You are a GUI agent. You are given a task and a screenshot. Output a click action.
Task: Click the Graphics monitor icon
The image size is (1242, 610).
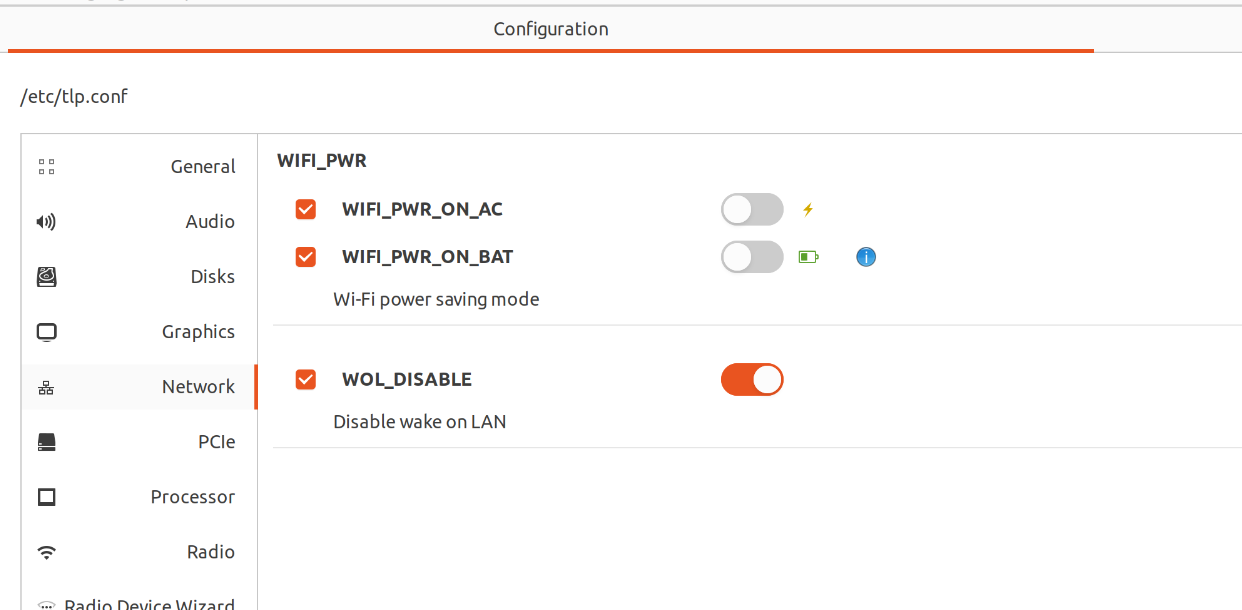point(46,332)
